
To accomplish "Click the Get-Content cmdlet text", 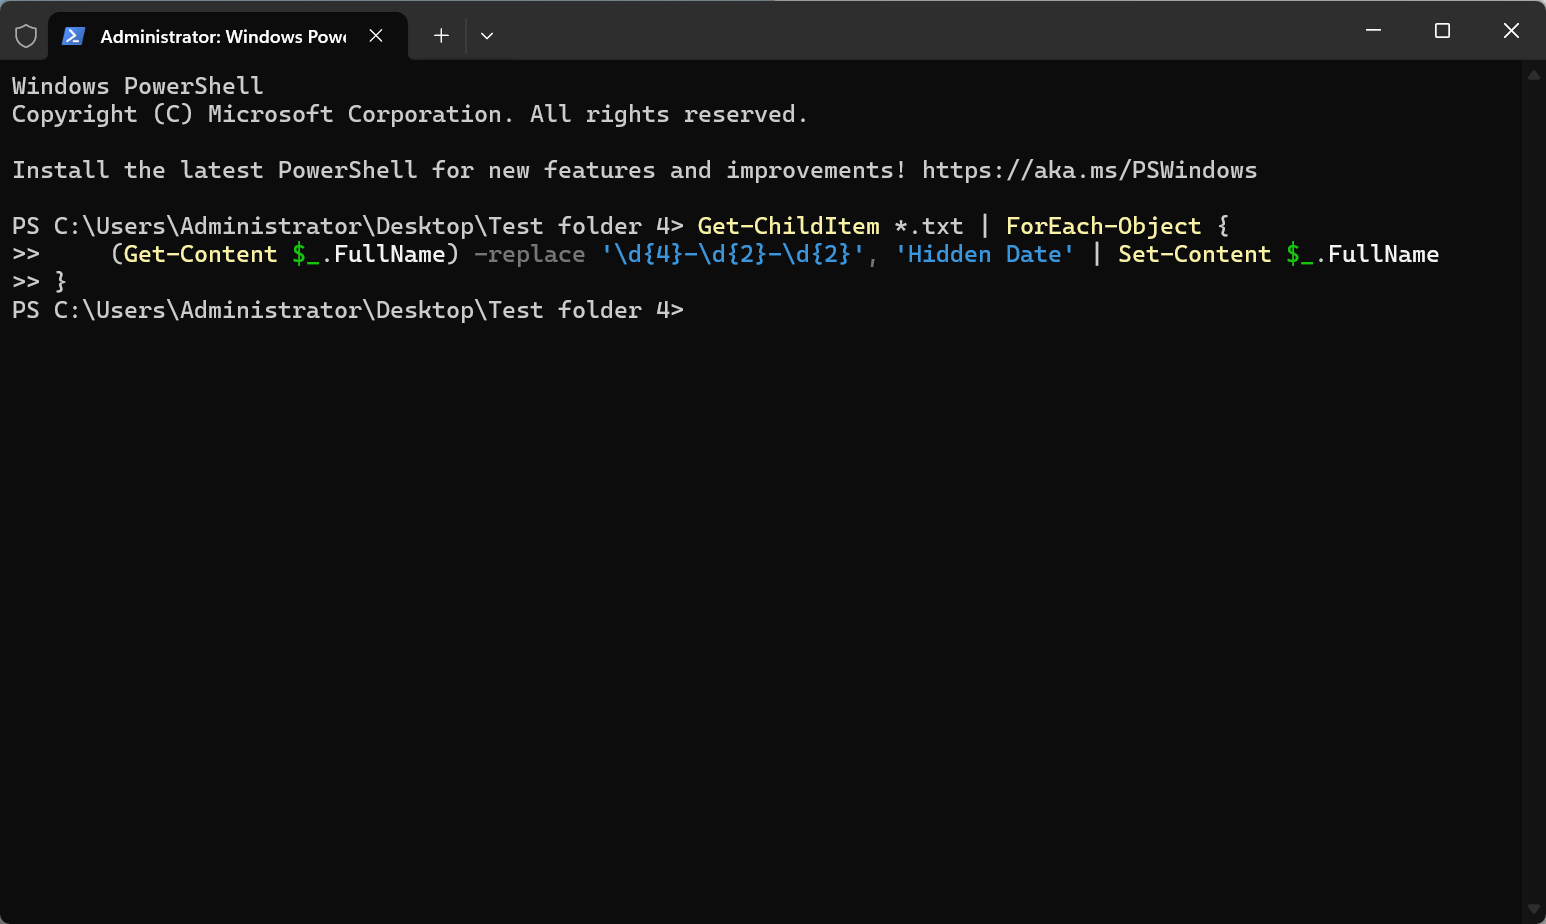I will (200, 254).
